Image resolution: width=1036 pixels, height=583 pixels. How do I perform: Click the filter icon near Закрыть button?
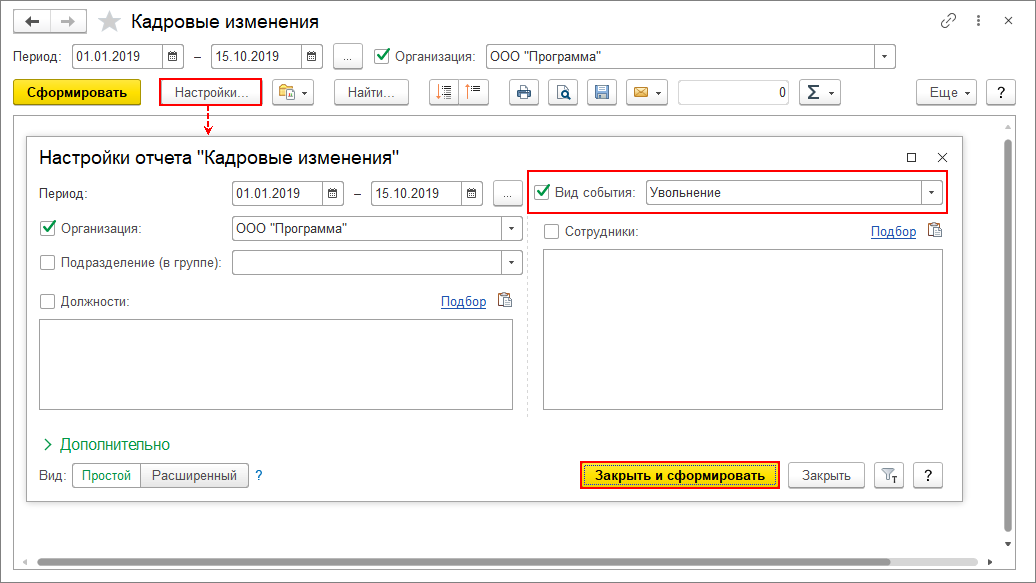coord(888,475)
